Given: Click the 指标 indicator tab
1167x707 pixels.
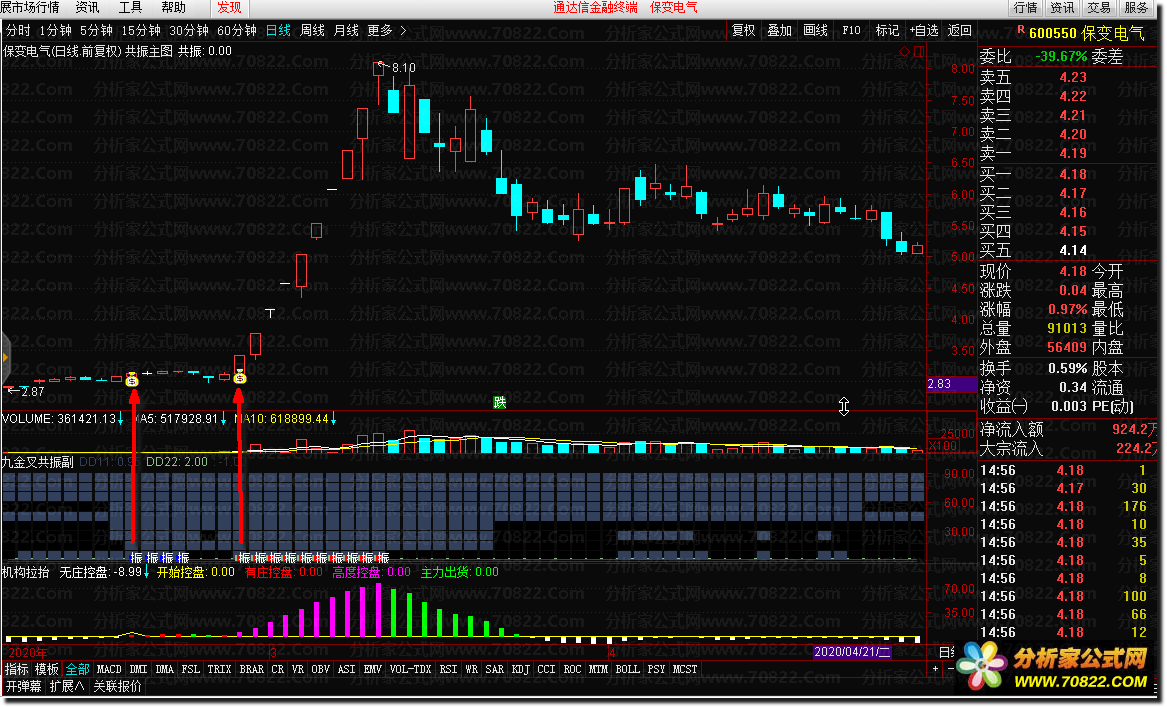Looking at the screenshot, I should [x=16, y=669].
